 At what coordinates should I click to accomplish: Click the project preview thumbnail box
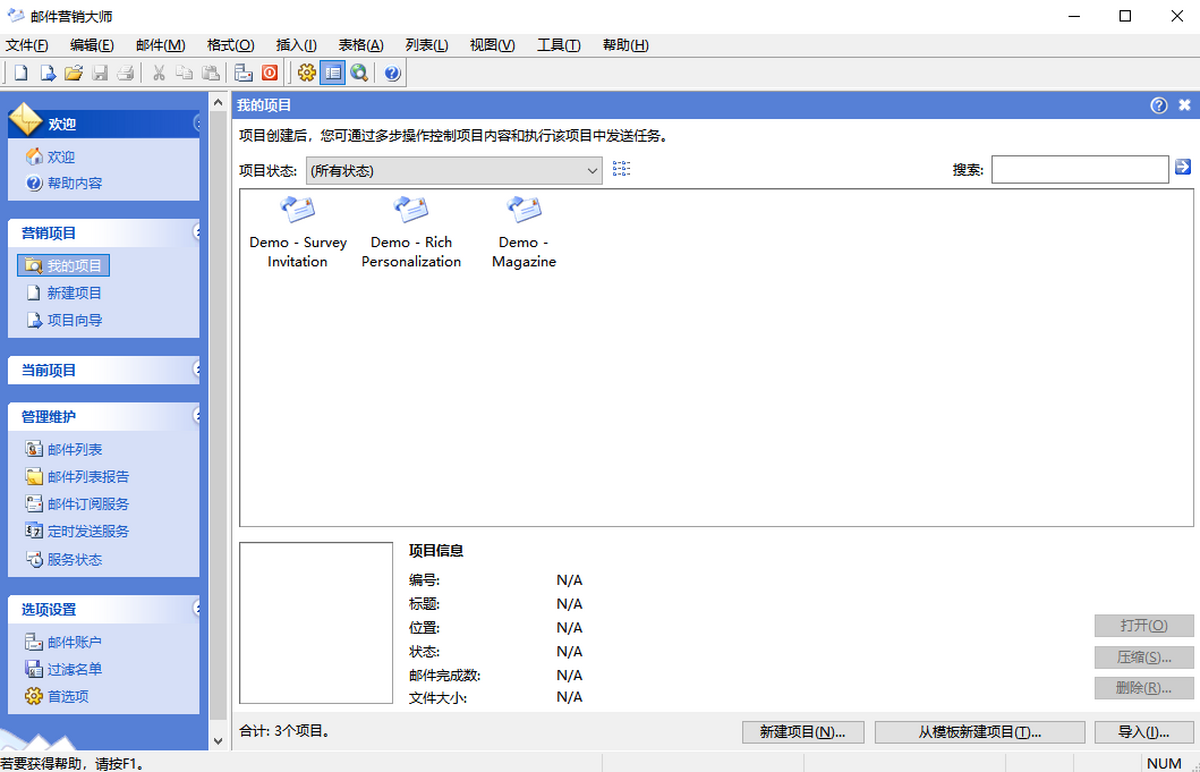pyautogui.click(x=317, y=623)
